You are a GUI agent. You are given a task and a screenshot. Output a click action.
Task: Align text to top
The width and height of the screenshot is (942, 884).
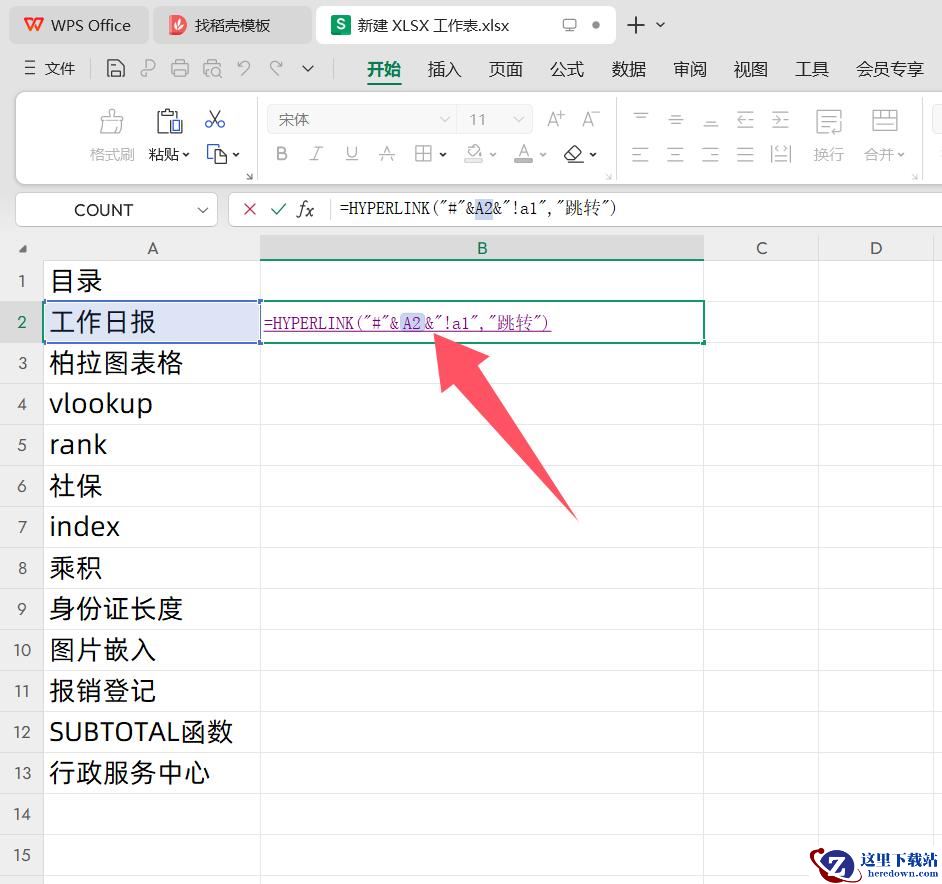click(x=641, y=119)
